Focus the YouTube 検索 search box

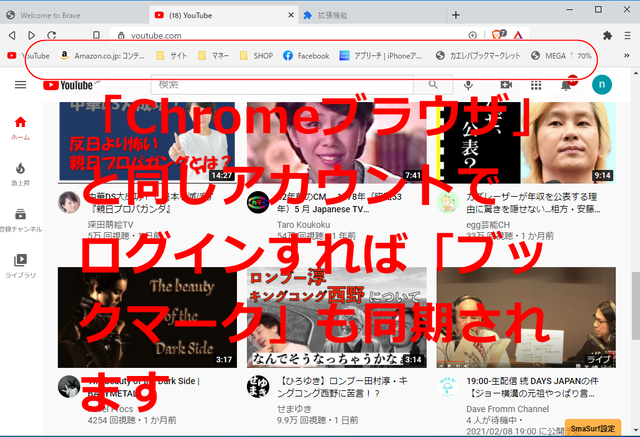(282, 84)
